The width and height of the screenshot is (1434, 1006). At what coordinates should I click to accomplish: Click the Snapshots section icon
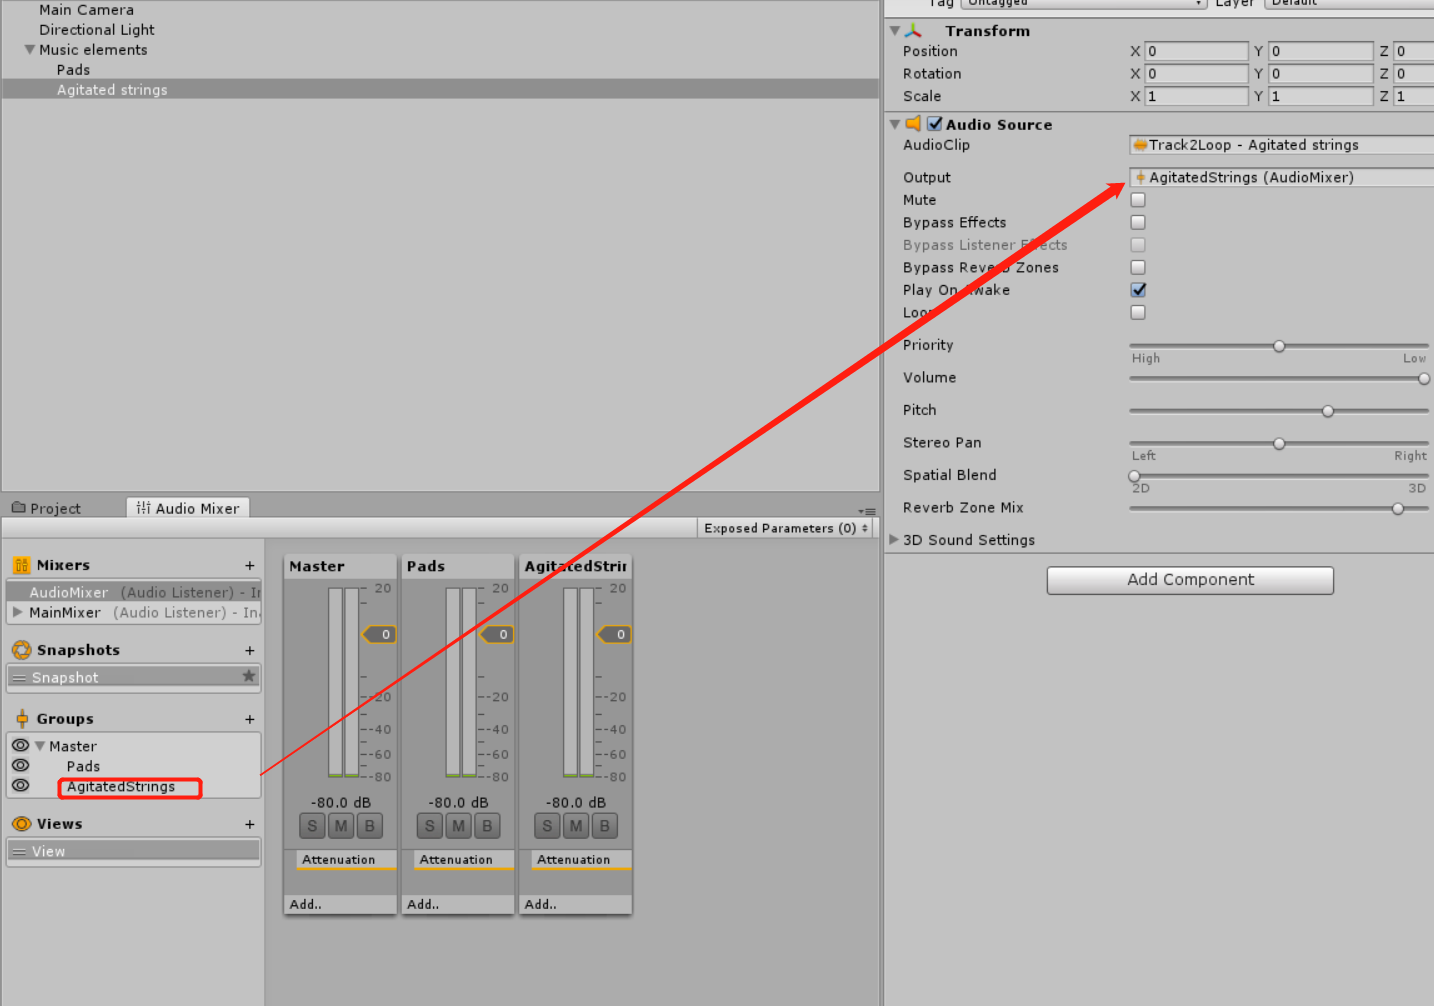point(21,650)
